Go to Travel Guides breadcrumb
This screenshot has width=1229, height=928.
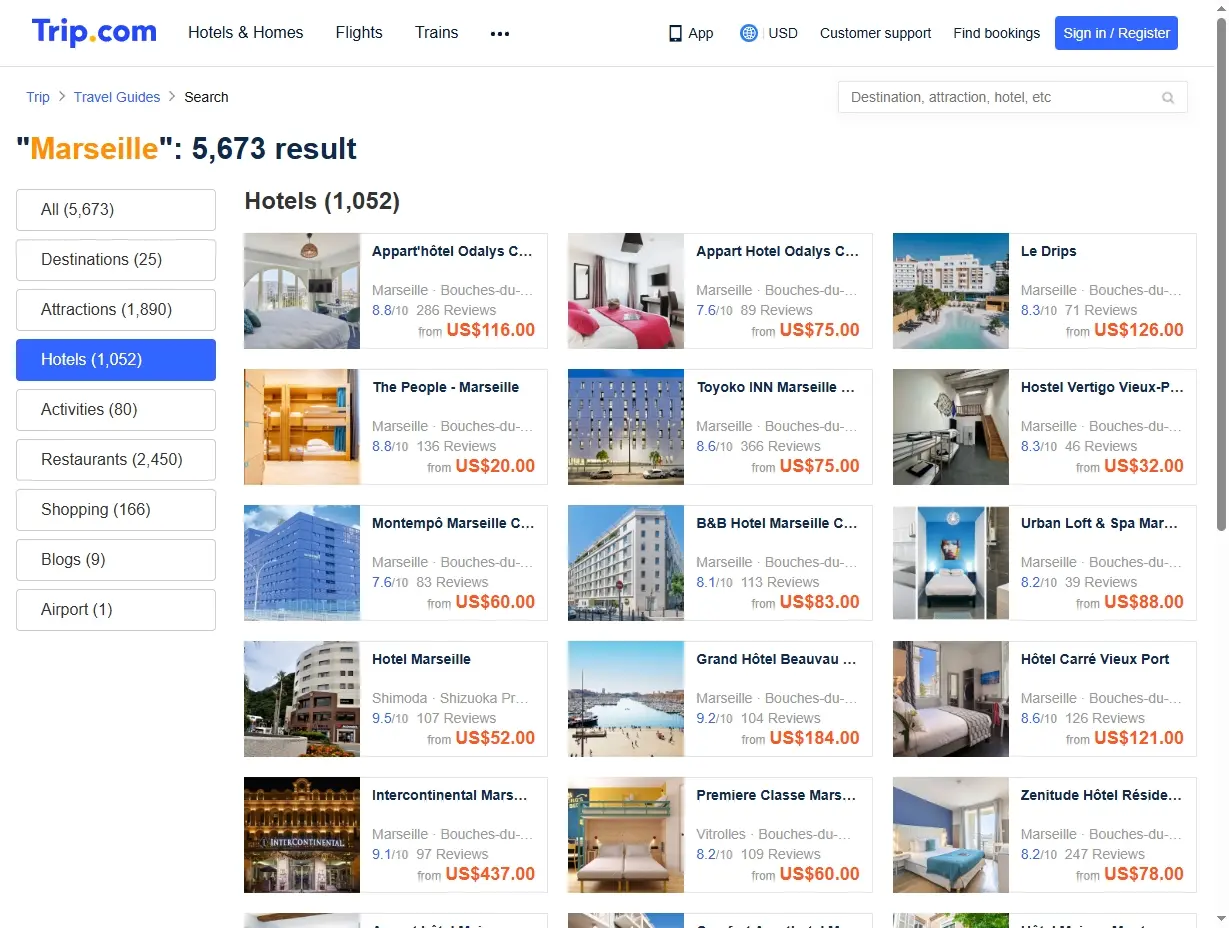(x=117, y=97)
